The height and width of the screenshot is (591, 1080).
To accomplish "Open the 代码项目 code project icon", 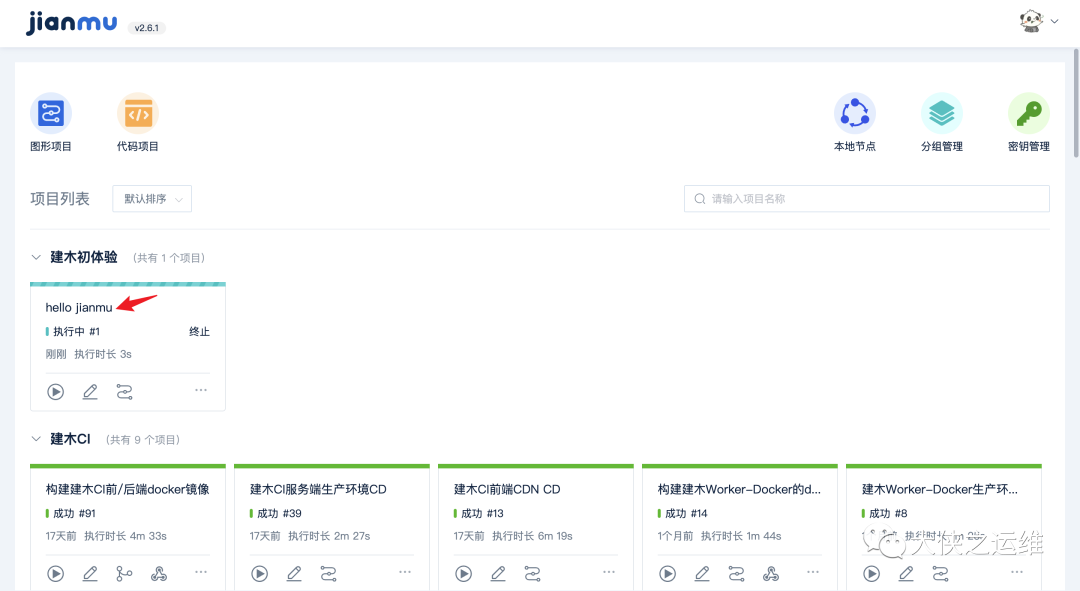I will (x=138, y=114).
